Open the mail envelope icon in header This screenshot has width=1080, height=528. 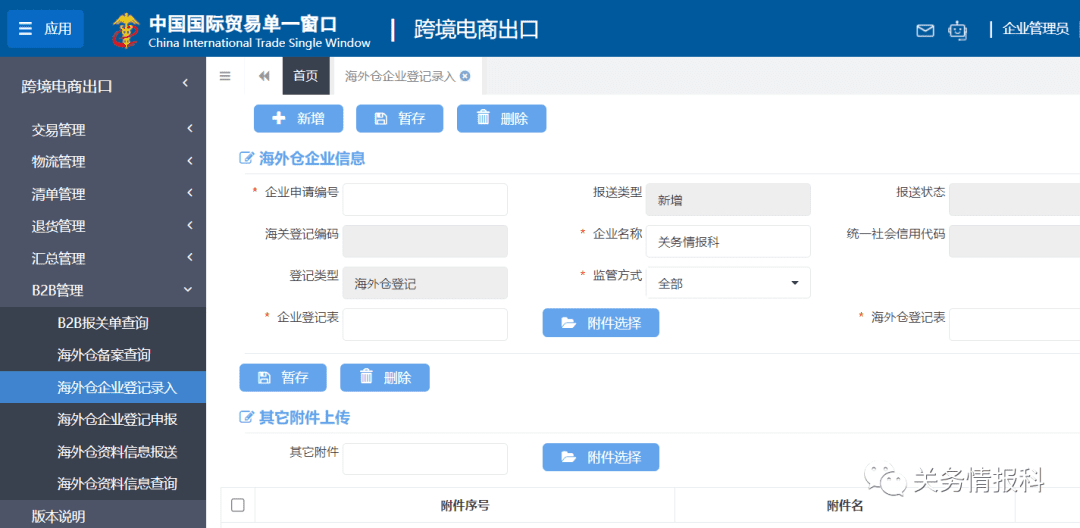[925, 30]
